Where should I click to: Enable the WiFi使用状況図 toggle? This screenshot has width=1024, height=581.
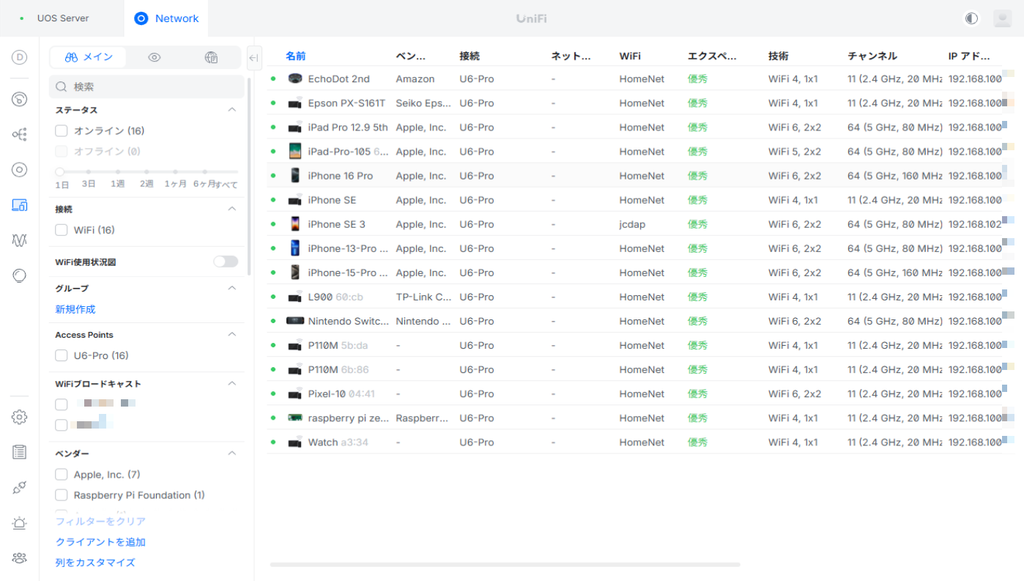pyautogui.click(x=225, y=262)
